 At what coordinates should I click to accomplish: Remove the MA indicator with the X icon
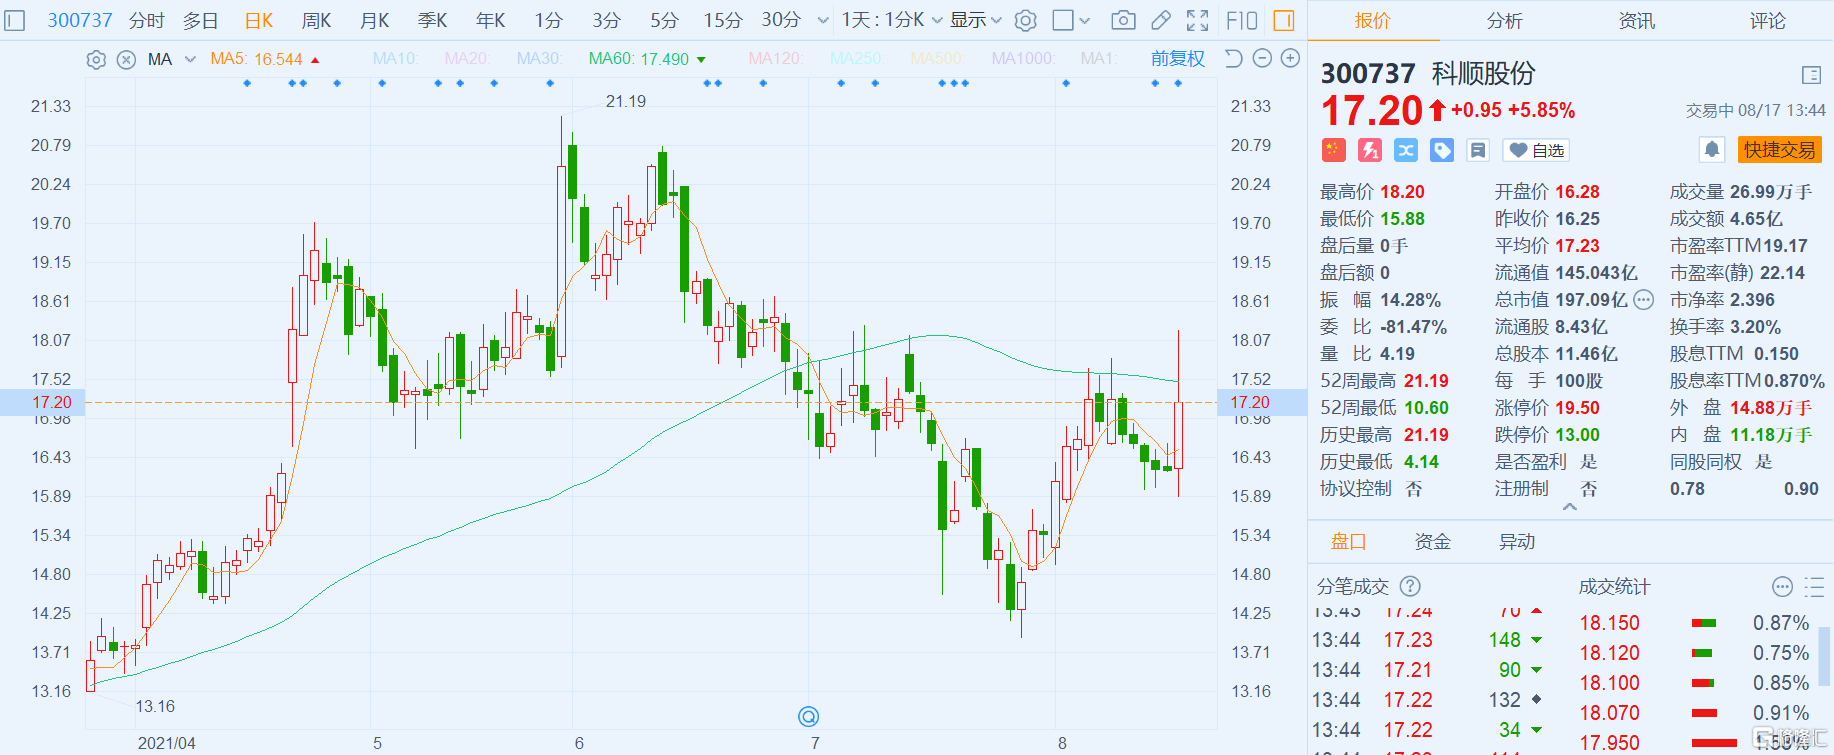[126, 59]
